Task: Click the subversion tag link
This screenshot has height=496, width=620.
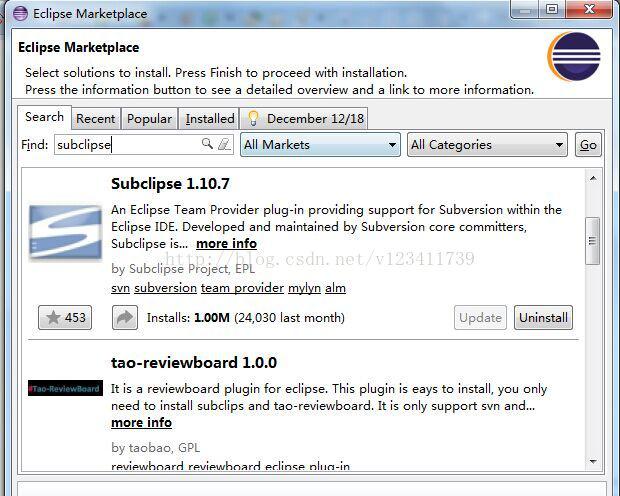Action: pyautogui.click(x=165, y=288)
